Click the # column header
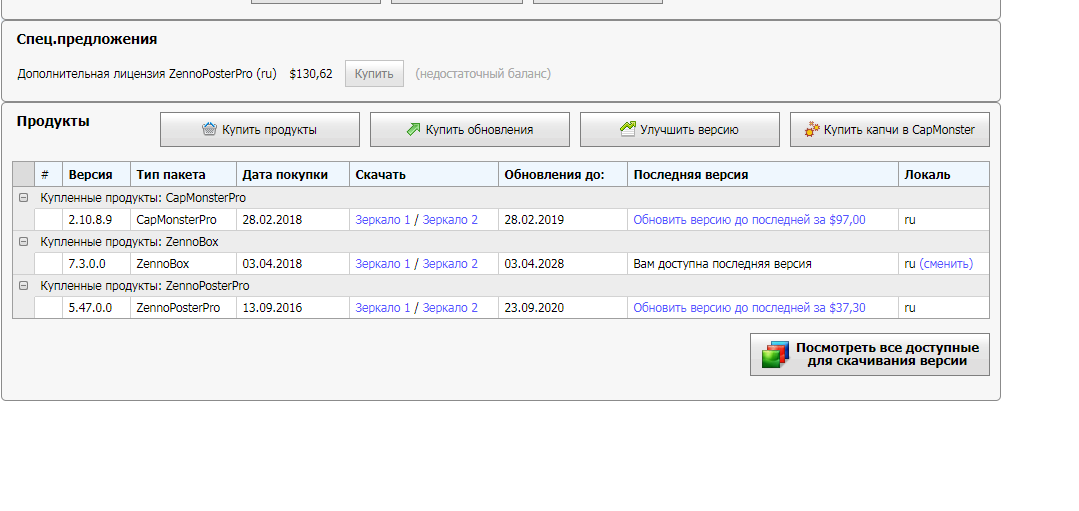Viewport: 1079px width, 511px height. point(48,175)
